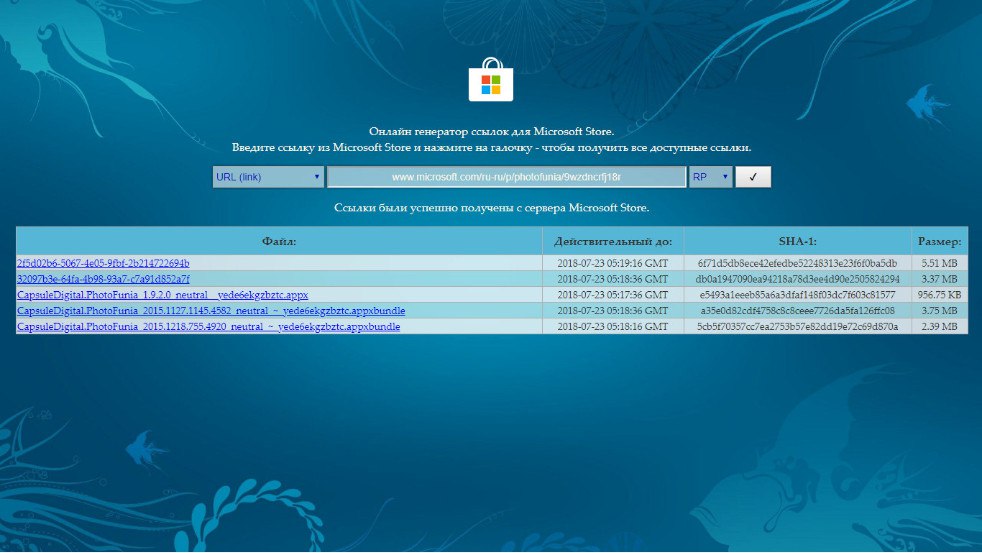Click the Действительный до: column header
Screen dimensions: 982x553
click(612, 241)
